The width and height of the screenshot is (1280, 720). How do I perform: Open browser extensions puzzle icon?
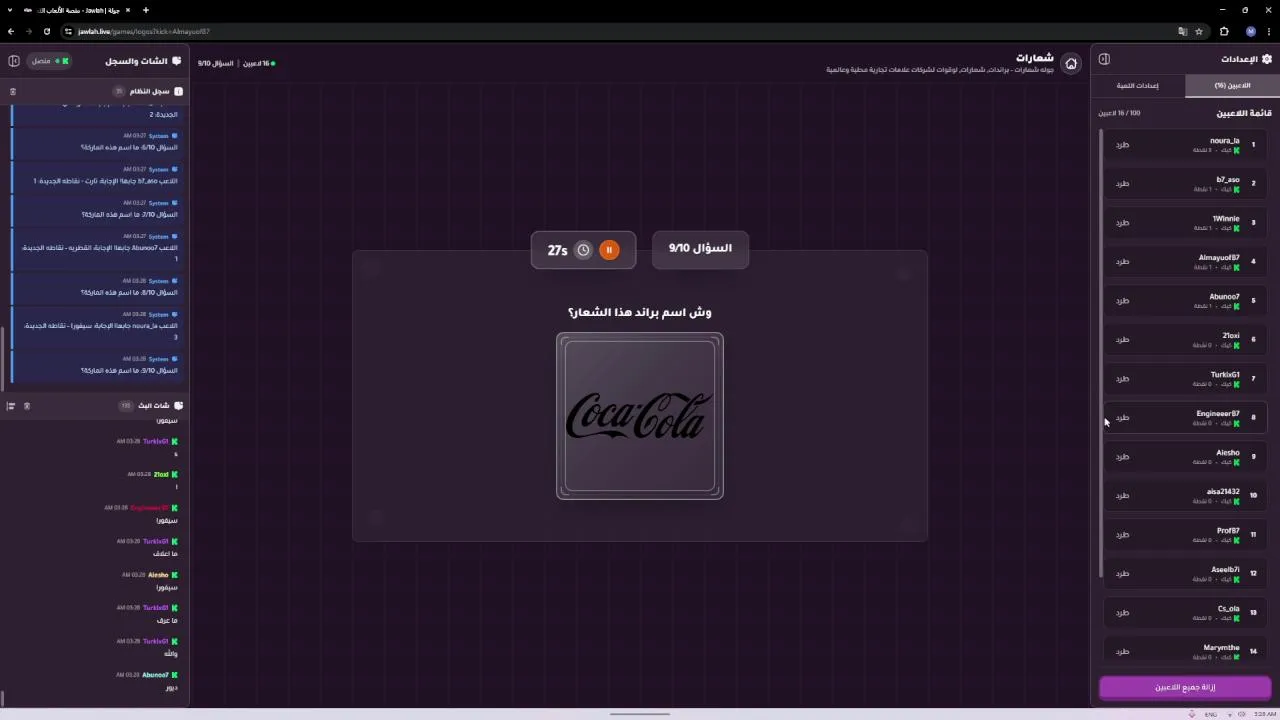[x=1224, y=31]
